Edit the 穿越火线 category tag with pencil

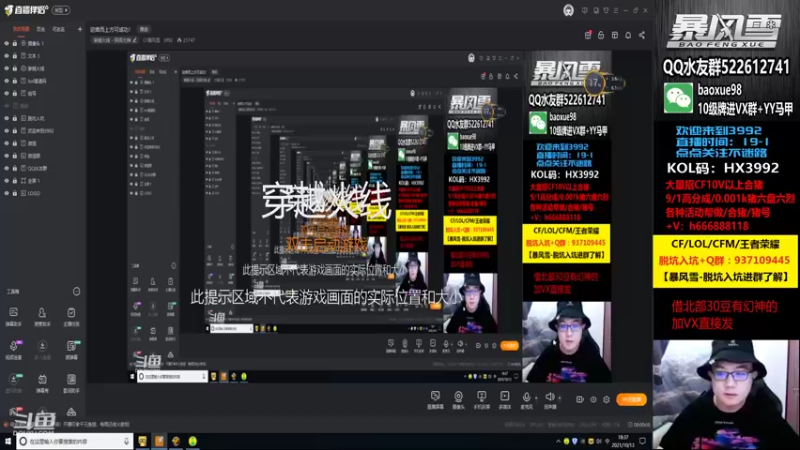pyautogui.click(x=135, y=40)
